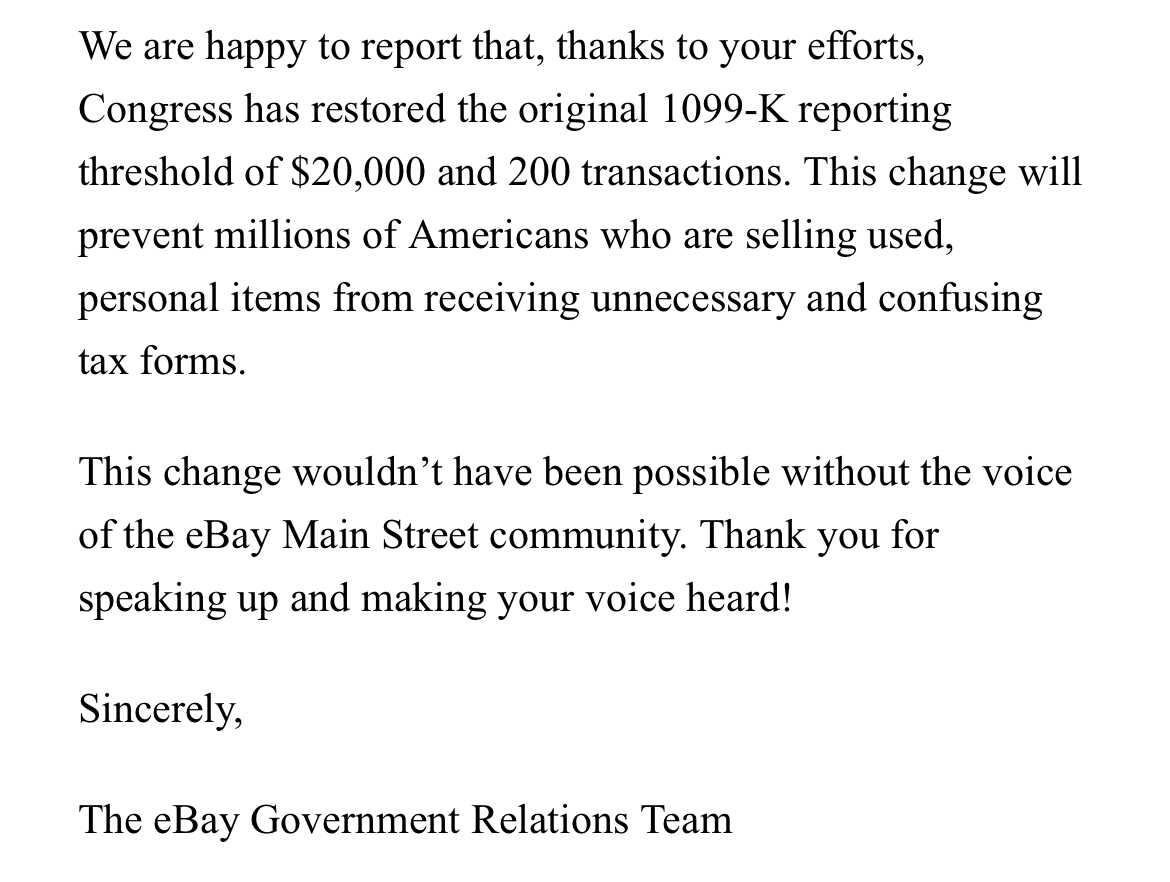1170x882 pixels.
Task: Click the word 'Sincerely,'
Action: 160,709
